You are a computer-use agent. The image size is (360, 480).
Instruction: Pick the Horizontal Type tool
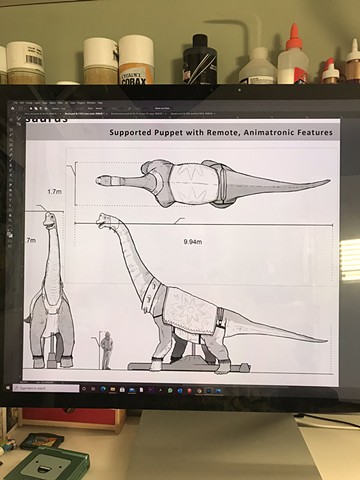tap(11, 200)
